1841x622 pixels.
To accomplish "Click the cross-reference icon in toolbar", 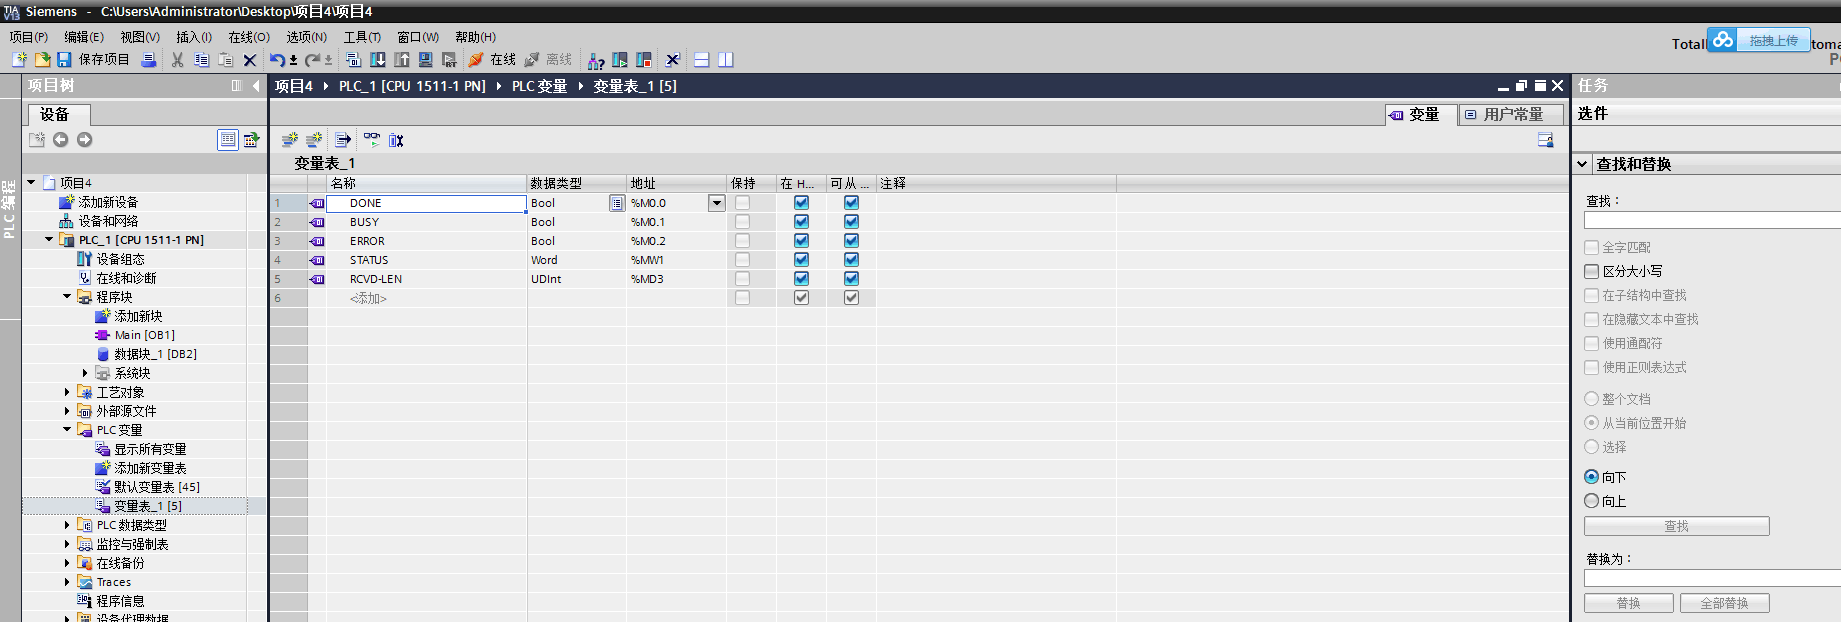I will (x=673, y=60).
